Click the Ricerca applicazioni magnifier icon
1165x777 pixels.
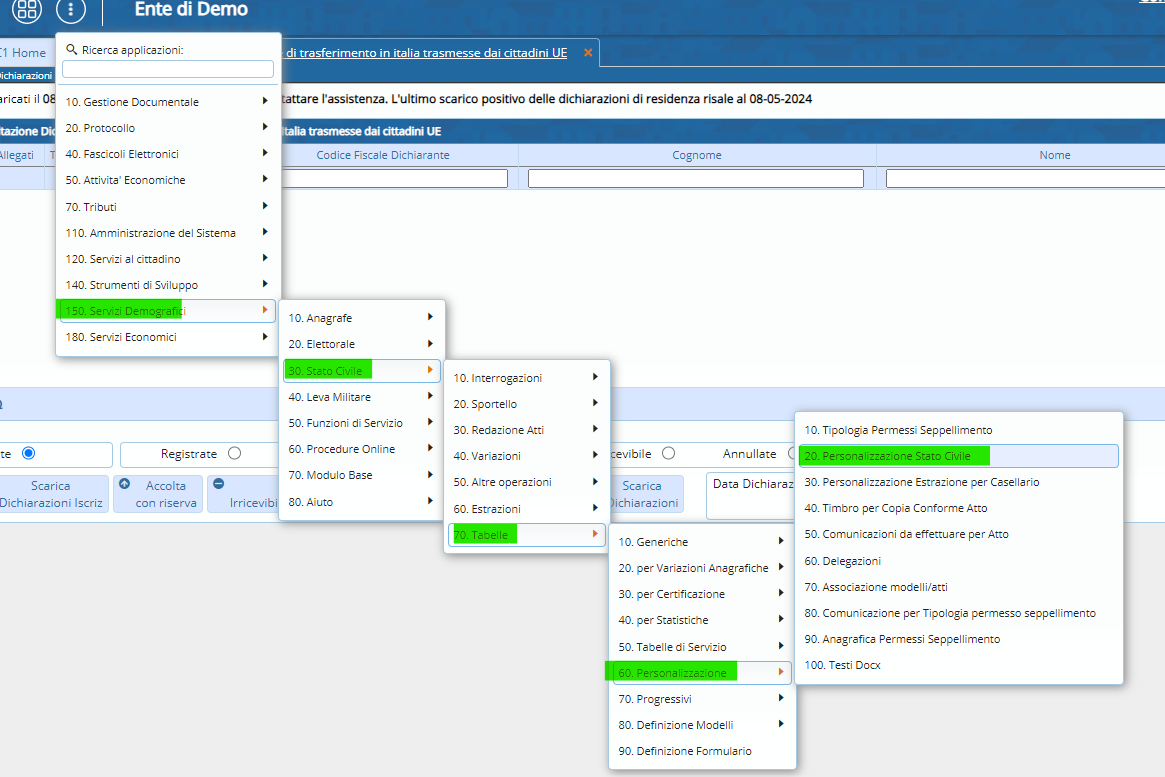71,49
